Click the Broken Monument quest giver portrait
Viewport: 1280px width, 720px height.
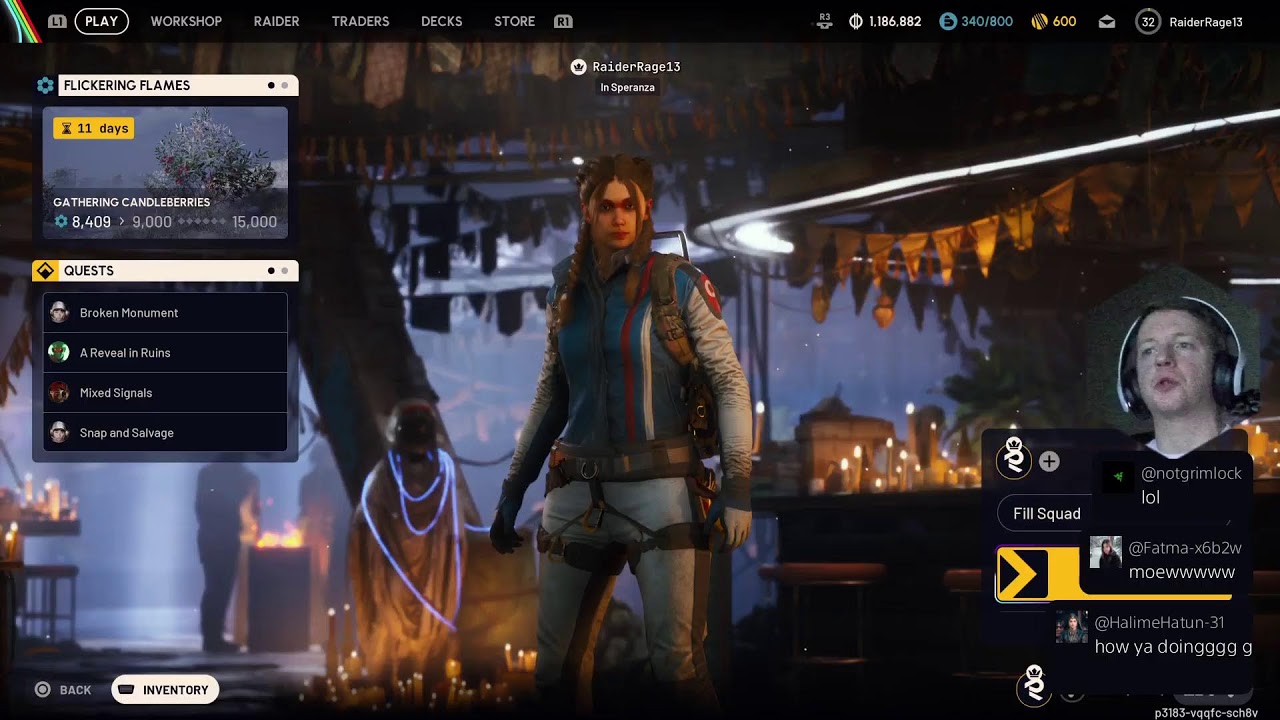click(x=59, y=313)
